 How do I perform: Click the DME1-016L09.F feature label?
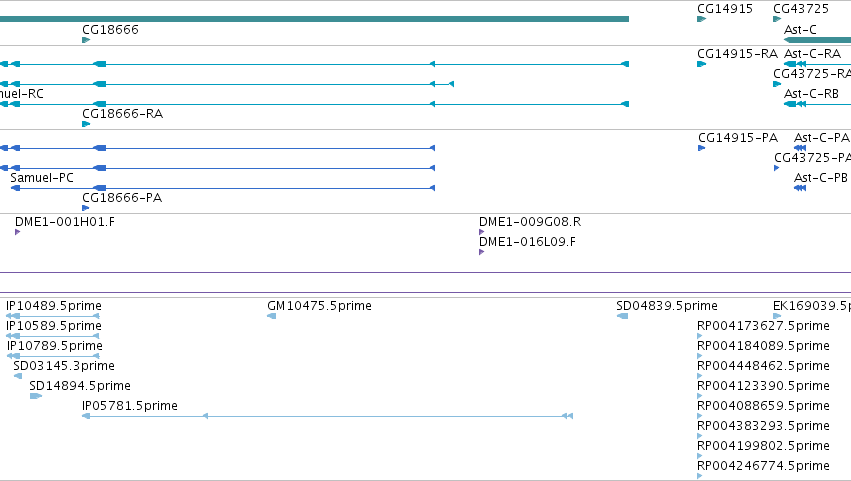tap(527, 242)
